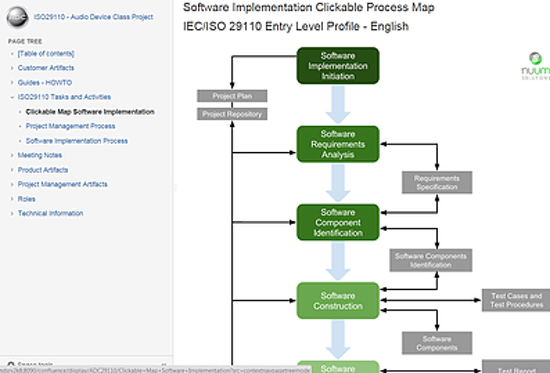Click Software Implementation Clickable Process Map title
This screenshot has height=373, width=550.
pos(309,7)
